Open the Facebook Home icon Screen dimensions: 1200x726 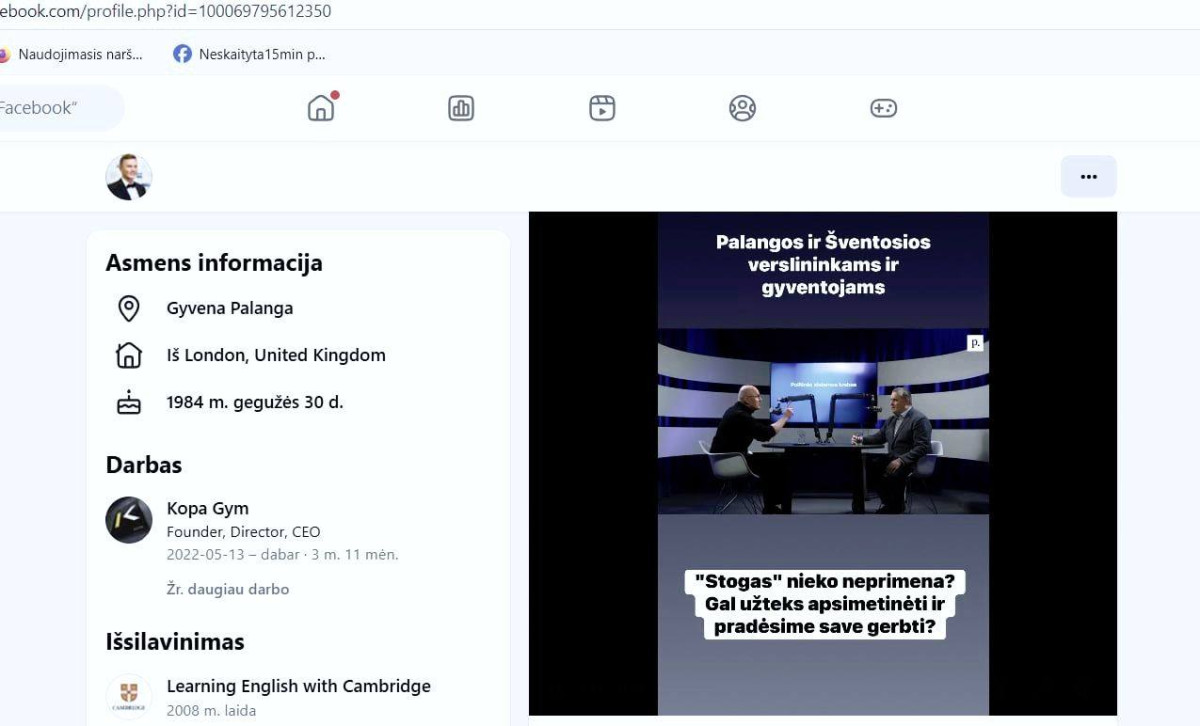(x=321, y=108)
